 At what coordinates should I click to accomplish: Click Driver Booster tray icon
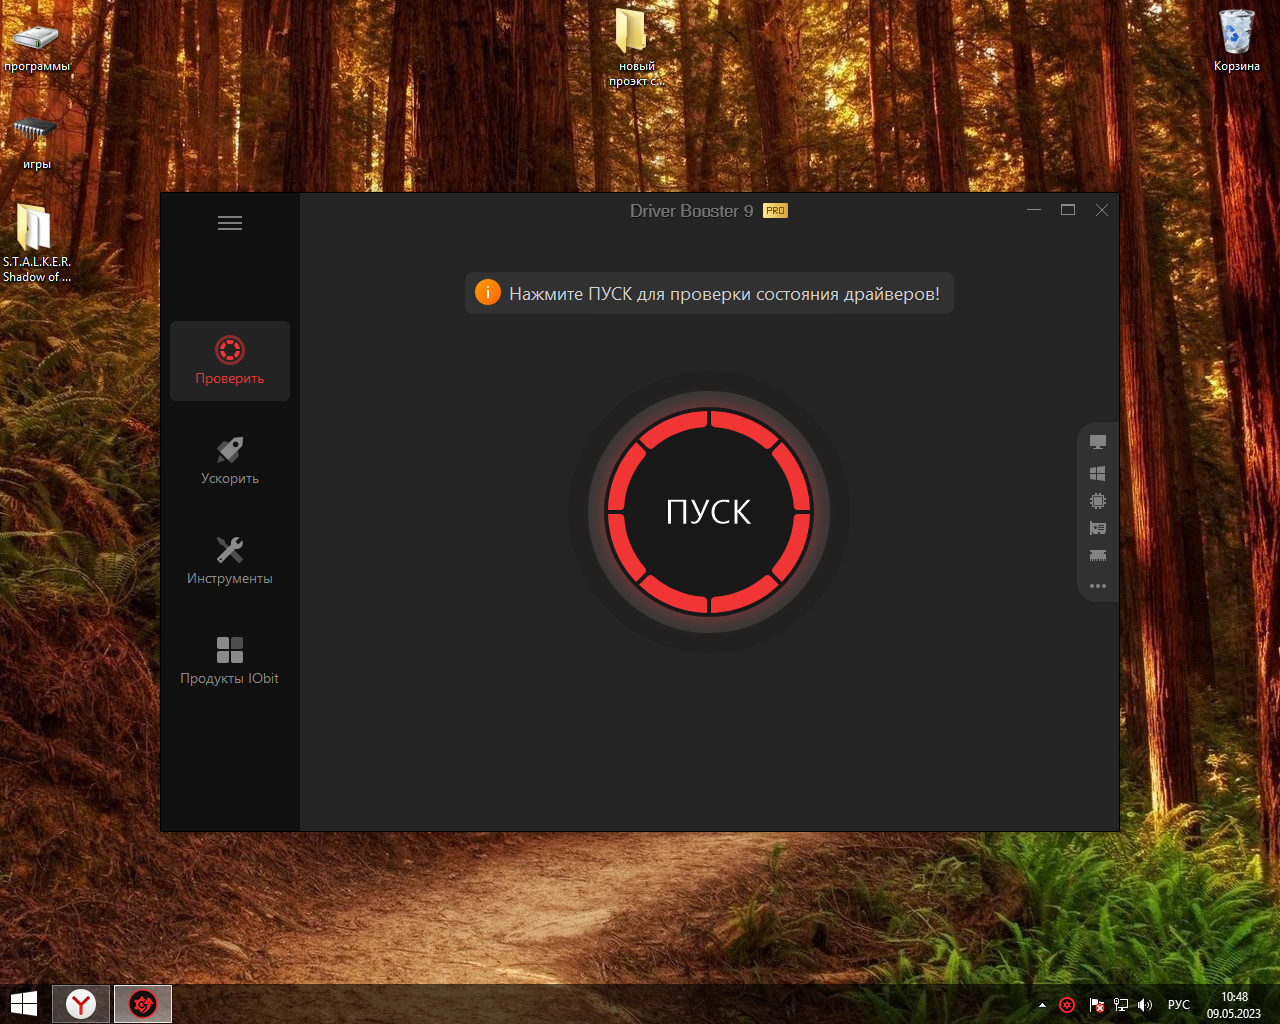(1067, 1005)
